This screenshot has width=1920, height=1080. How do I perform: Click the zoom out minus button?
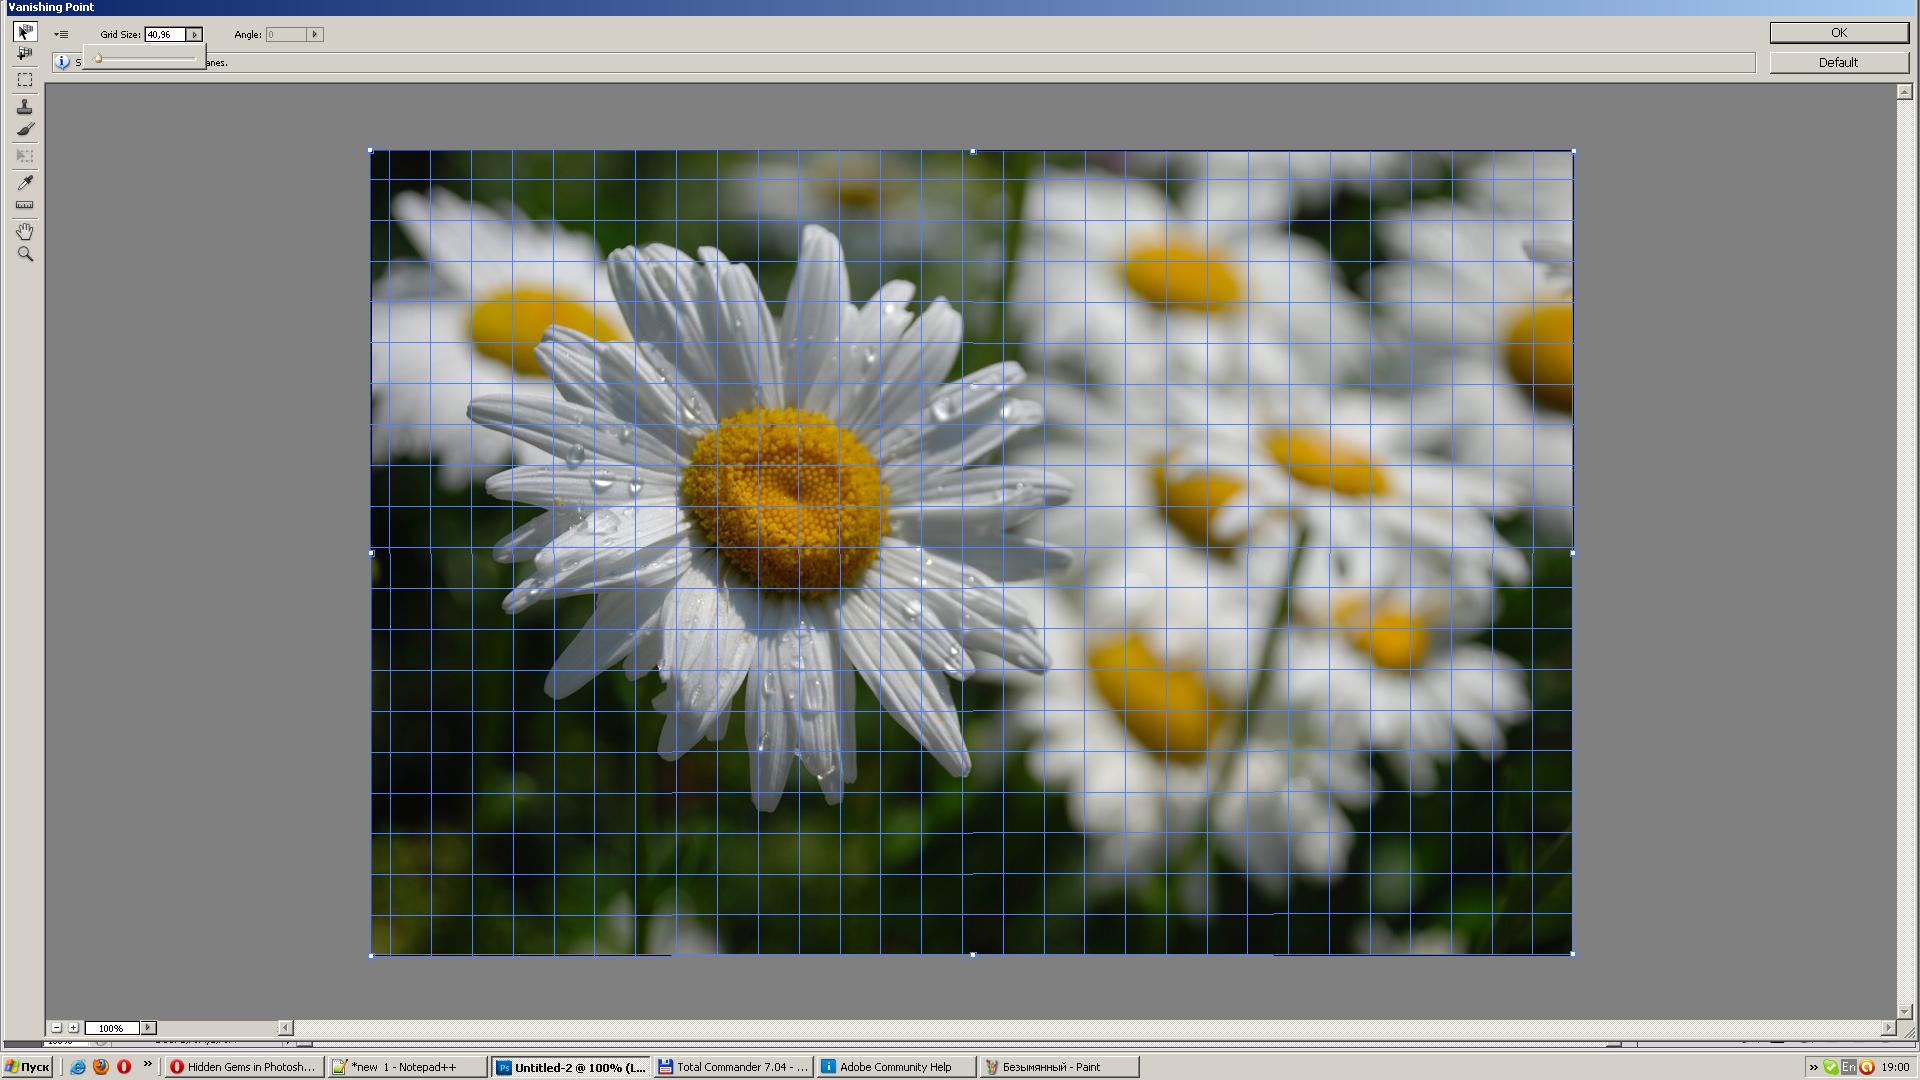(57, 1027)
